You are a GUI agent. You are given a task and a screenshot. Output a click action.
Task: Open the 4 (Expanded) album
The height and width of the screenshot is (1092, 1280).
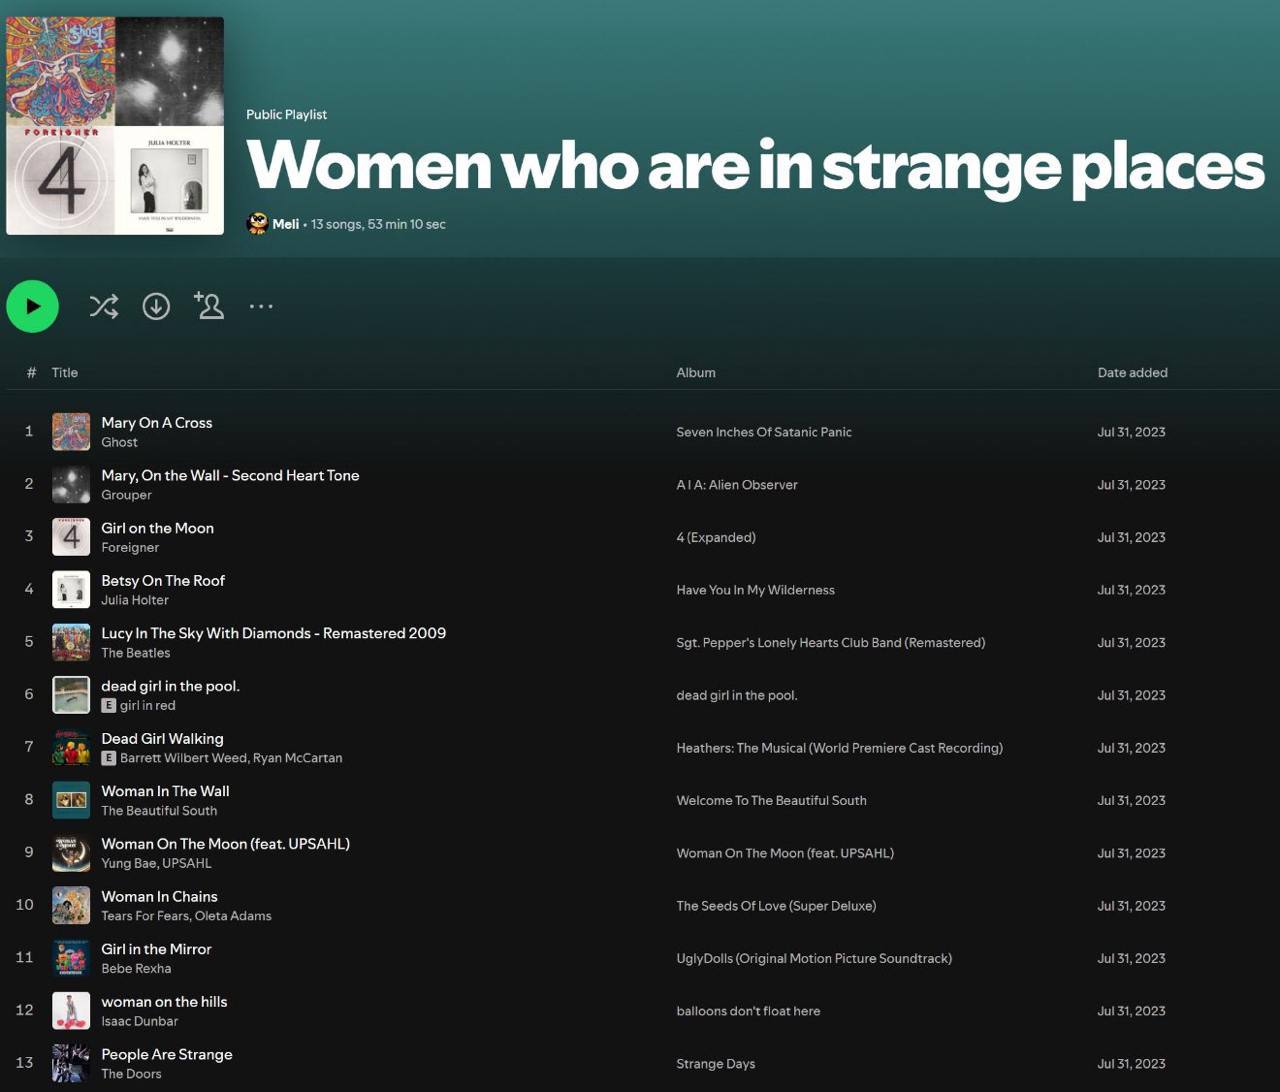click(x=716, y=537)
